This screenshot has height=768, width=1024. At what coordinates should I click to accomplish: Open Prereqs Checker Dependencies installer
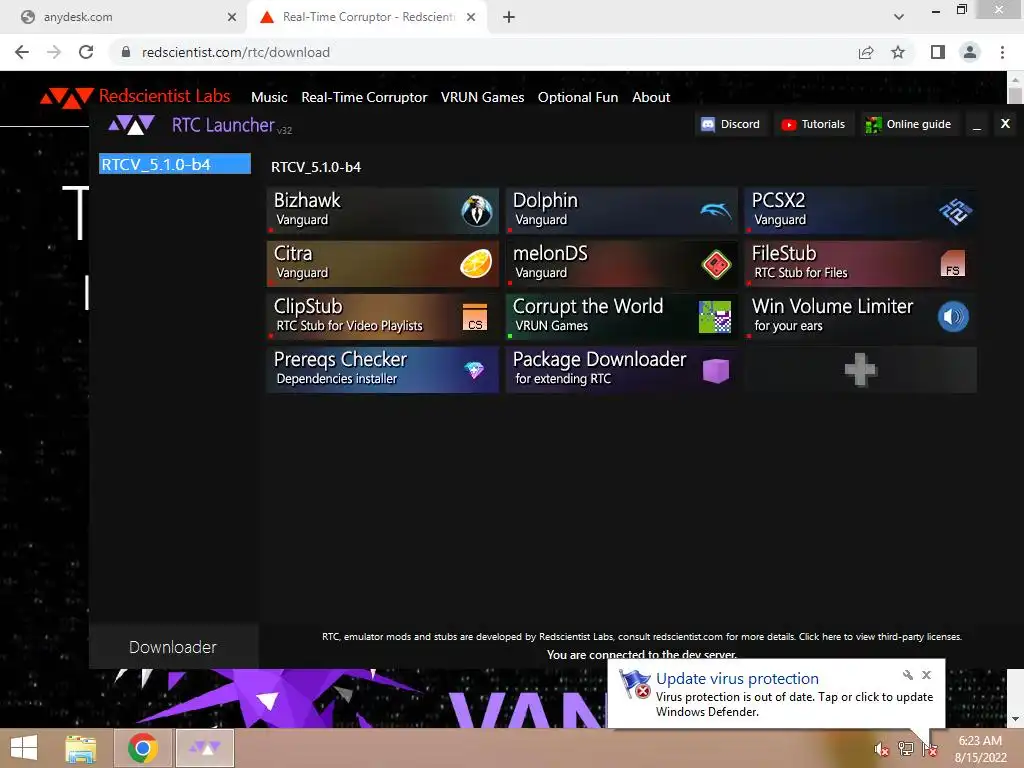[x=383, y=370]
